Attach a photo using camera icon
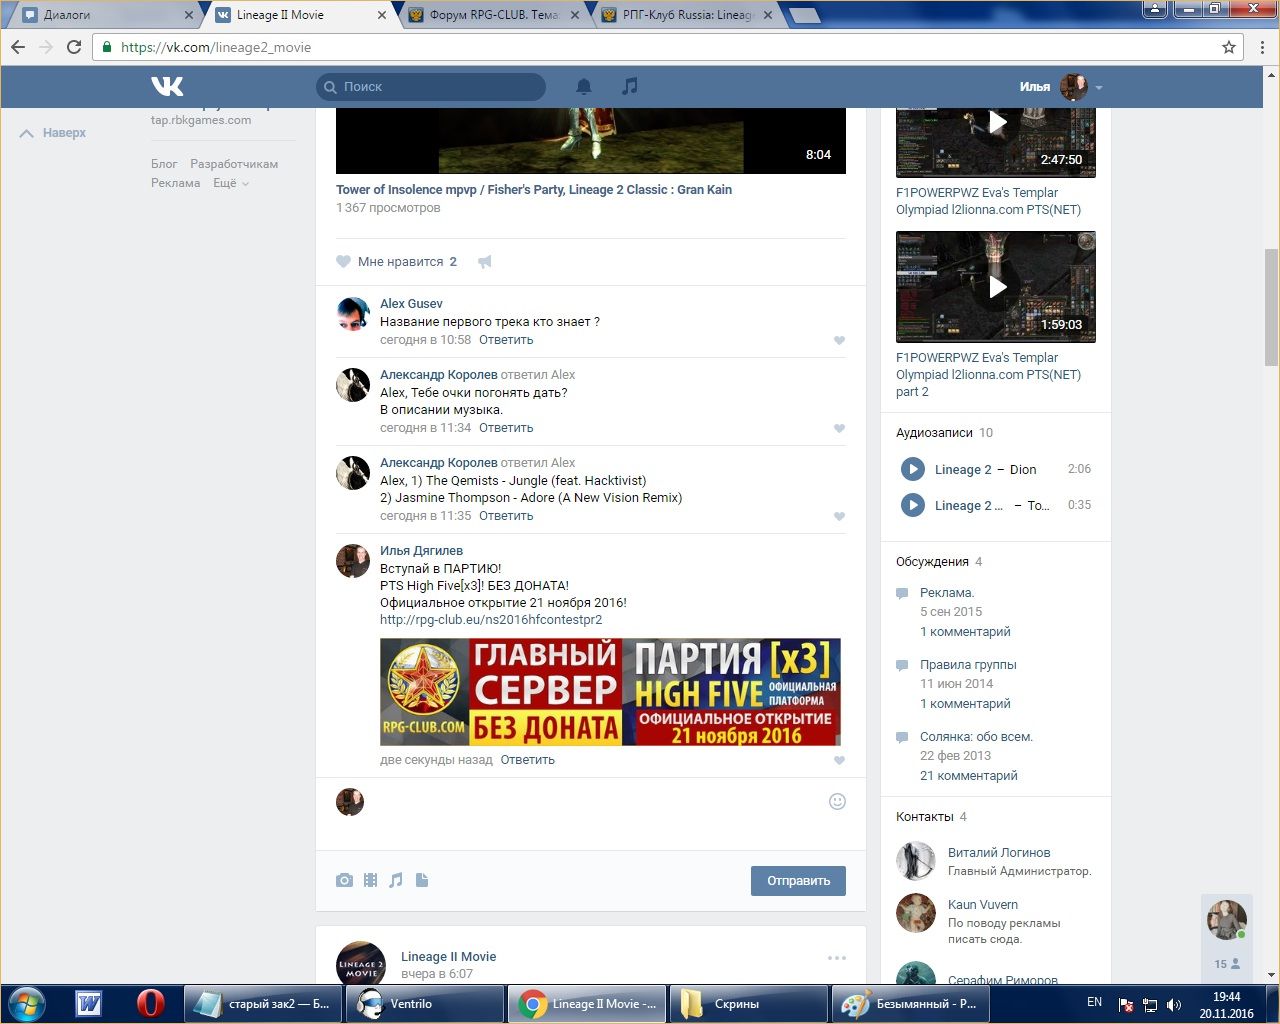This screenshot has width=1280, height=1024. point(344,880)
